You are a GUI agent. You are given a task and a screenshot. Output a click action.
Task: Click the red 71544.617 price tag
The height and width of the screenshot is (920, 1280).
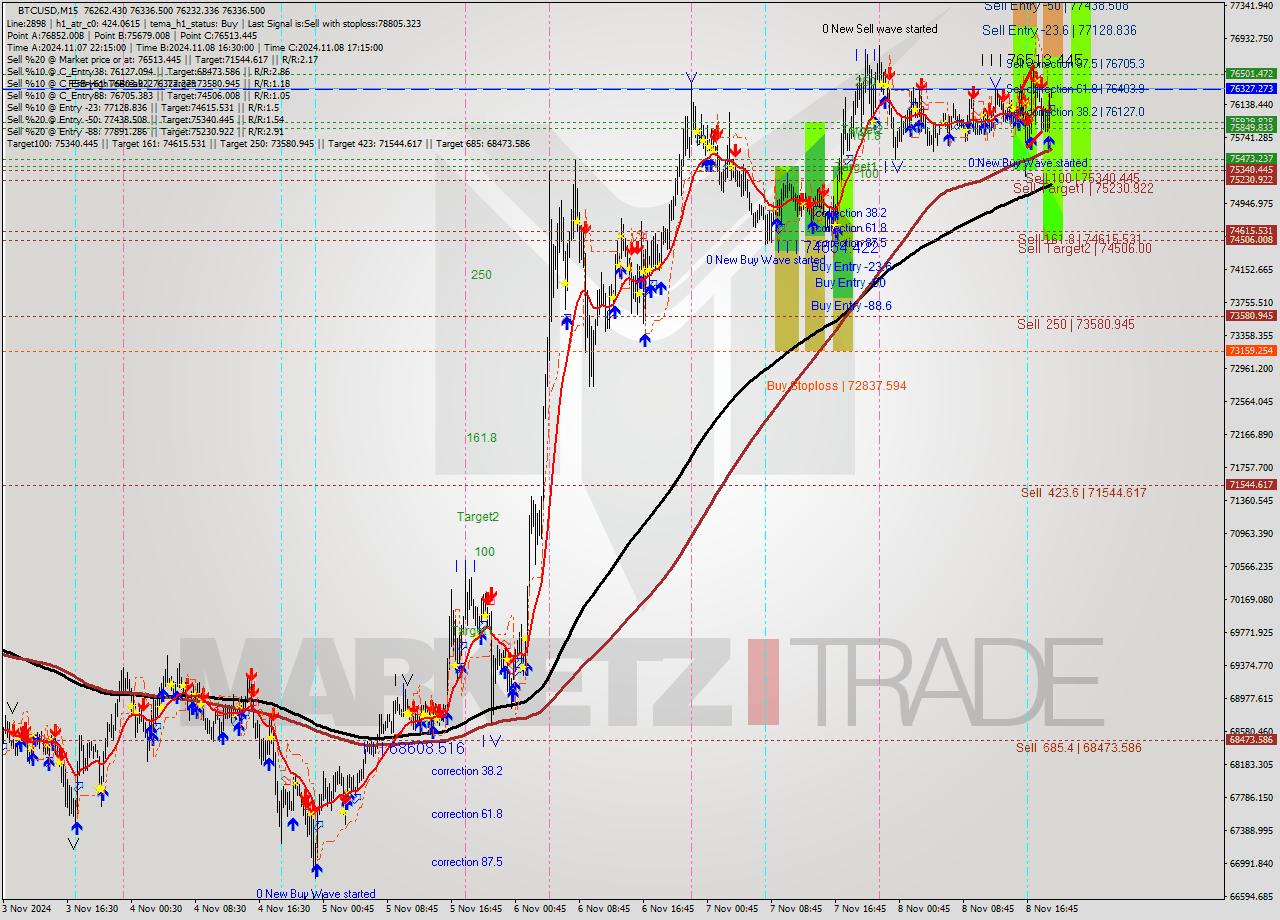(x=1250, y=485)
